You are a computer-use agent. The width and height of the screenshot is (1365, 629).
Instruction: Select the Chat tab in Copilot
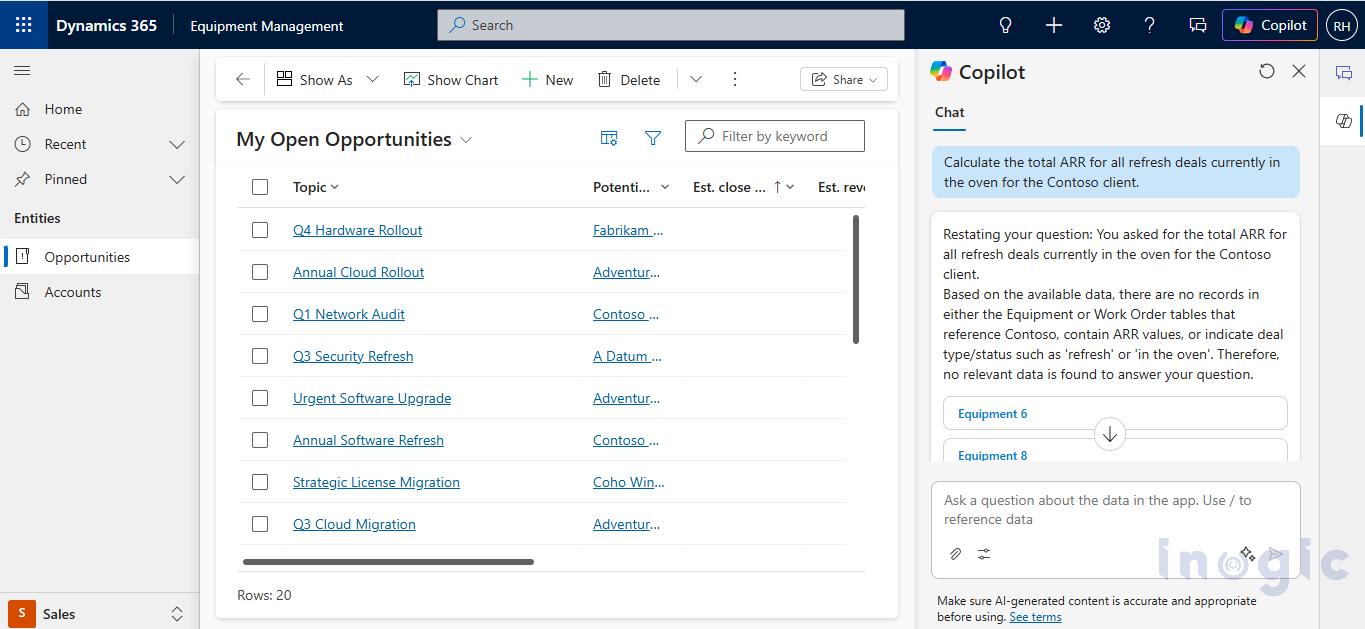pyautogui.click(x=950, y=113)
